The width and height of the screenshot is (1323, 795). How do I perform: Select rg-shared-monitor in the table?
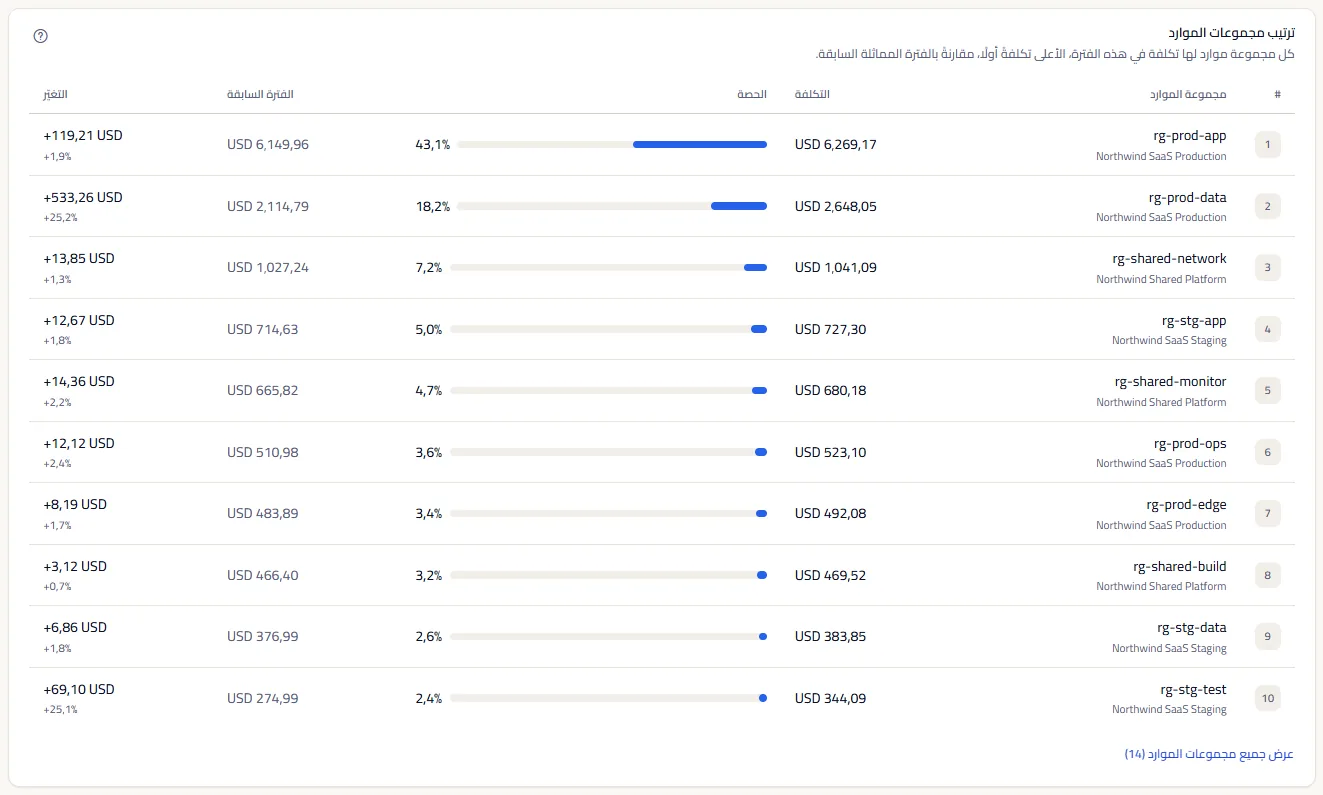click(1170, 381)
